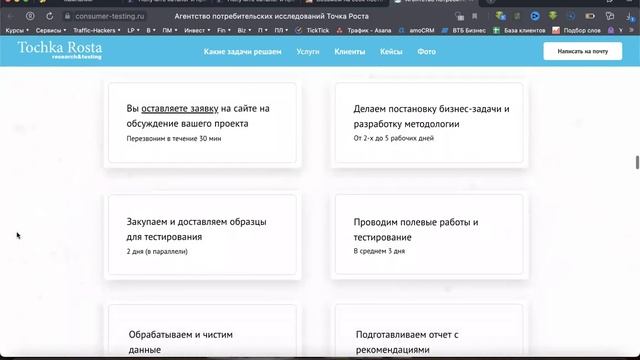Expand the Fin bookmarks folder
This screenshot has width=640, height=360.
224,30
